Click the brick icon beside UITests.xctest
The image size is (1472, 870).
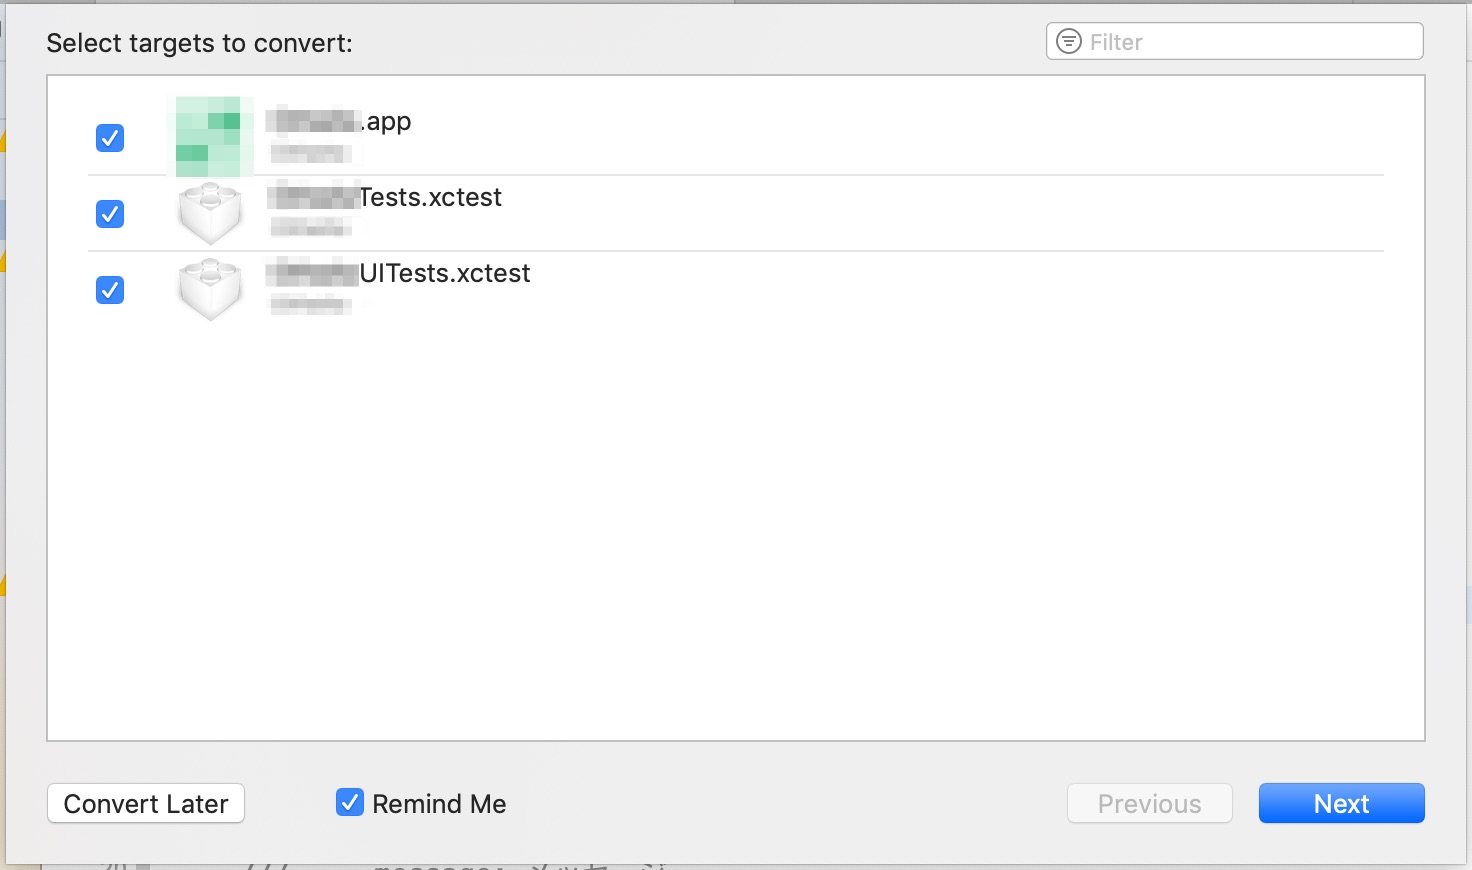pyautogui.click(x=210, y=289)
